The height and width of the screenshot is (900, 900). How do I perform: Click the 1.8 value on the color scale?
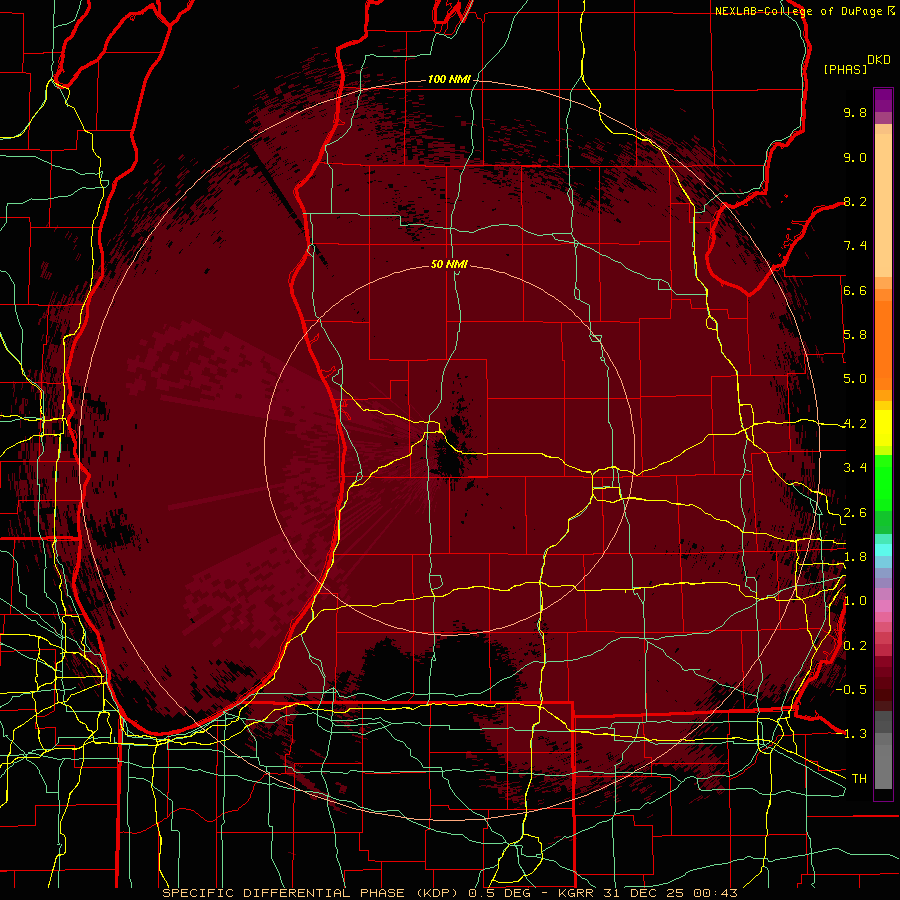point(855,557)
